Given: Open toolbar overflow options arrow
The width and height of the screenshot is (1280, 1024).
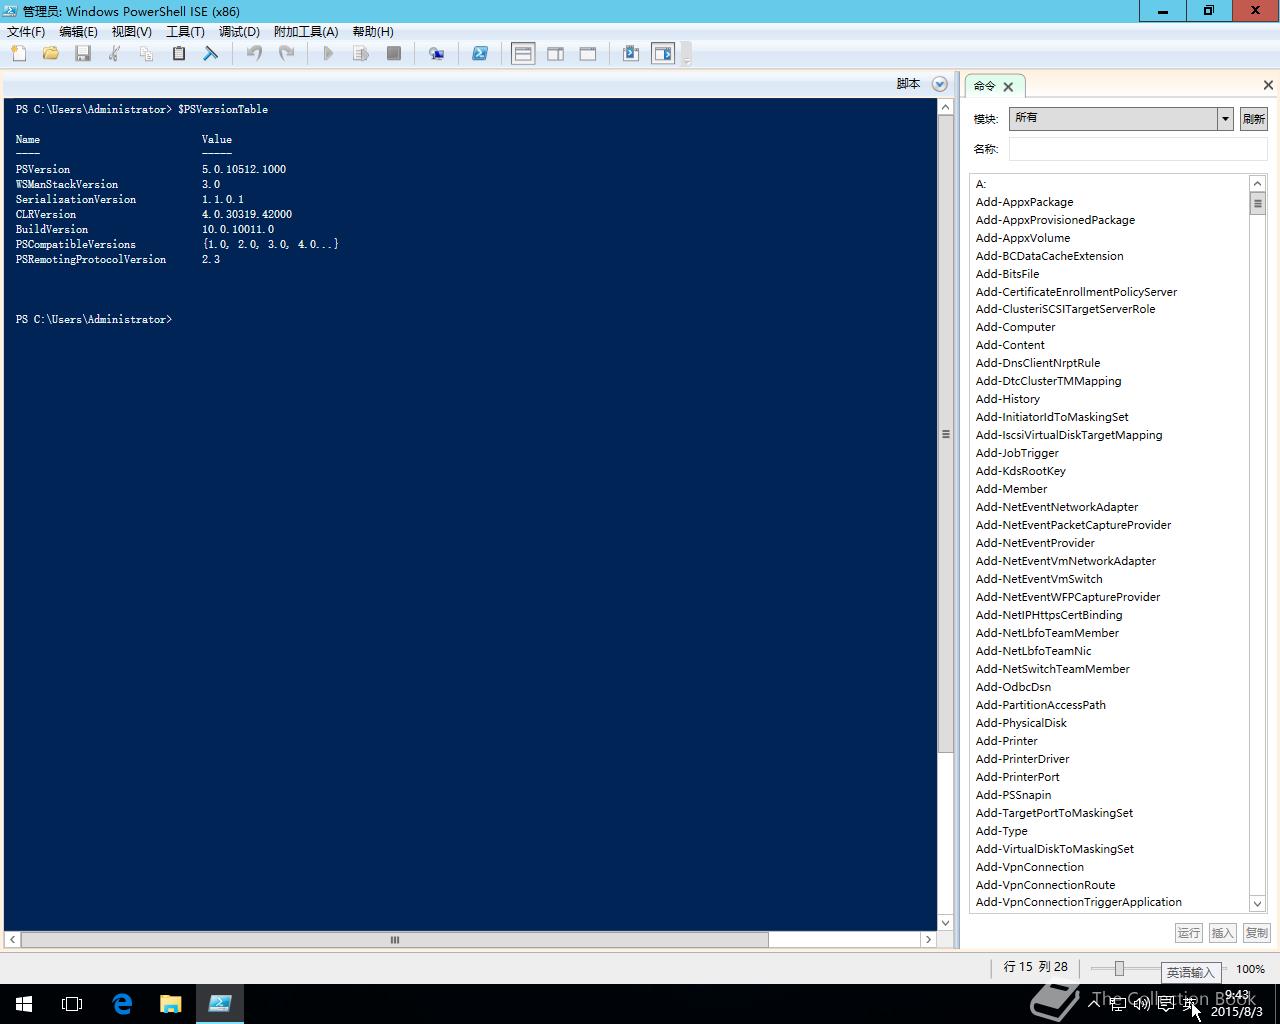Looking at the screenshot, I should (687, 60).
